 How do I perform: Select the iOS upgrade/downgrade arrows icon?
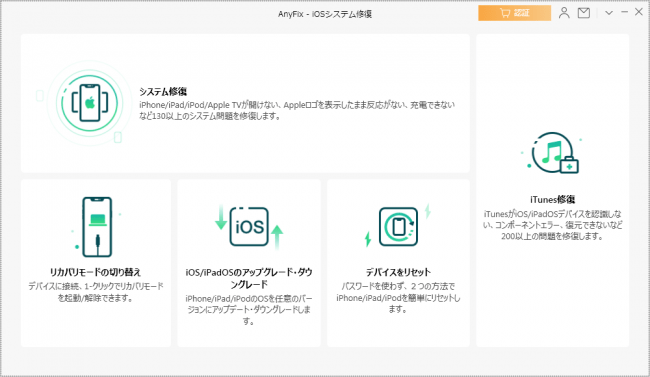(249, 227)
